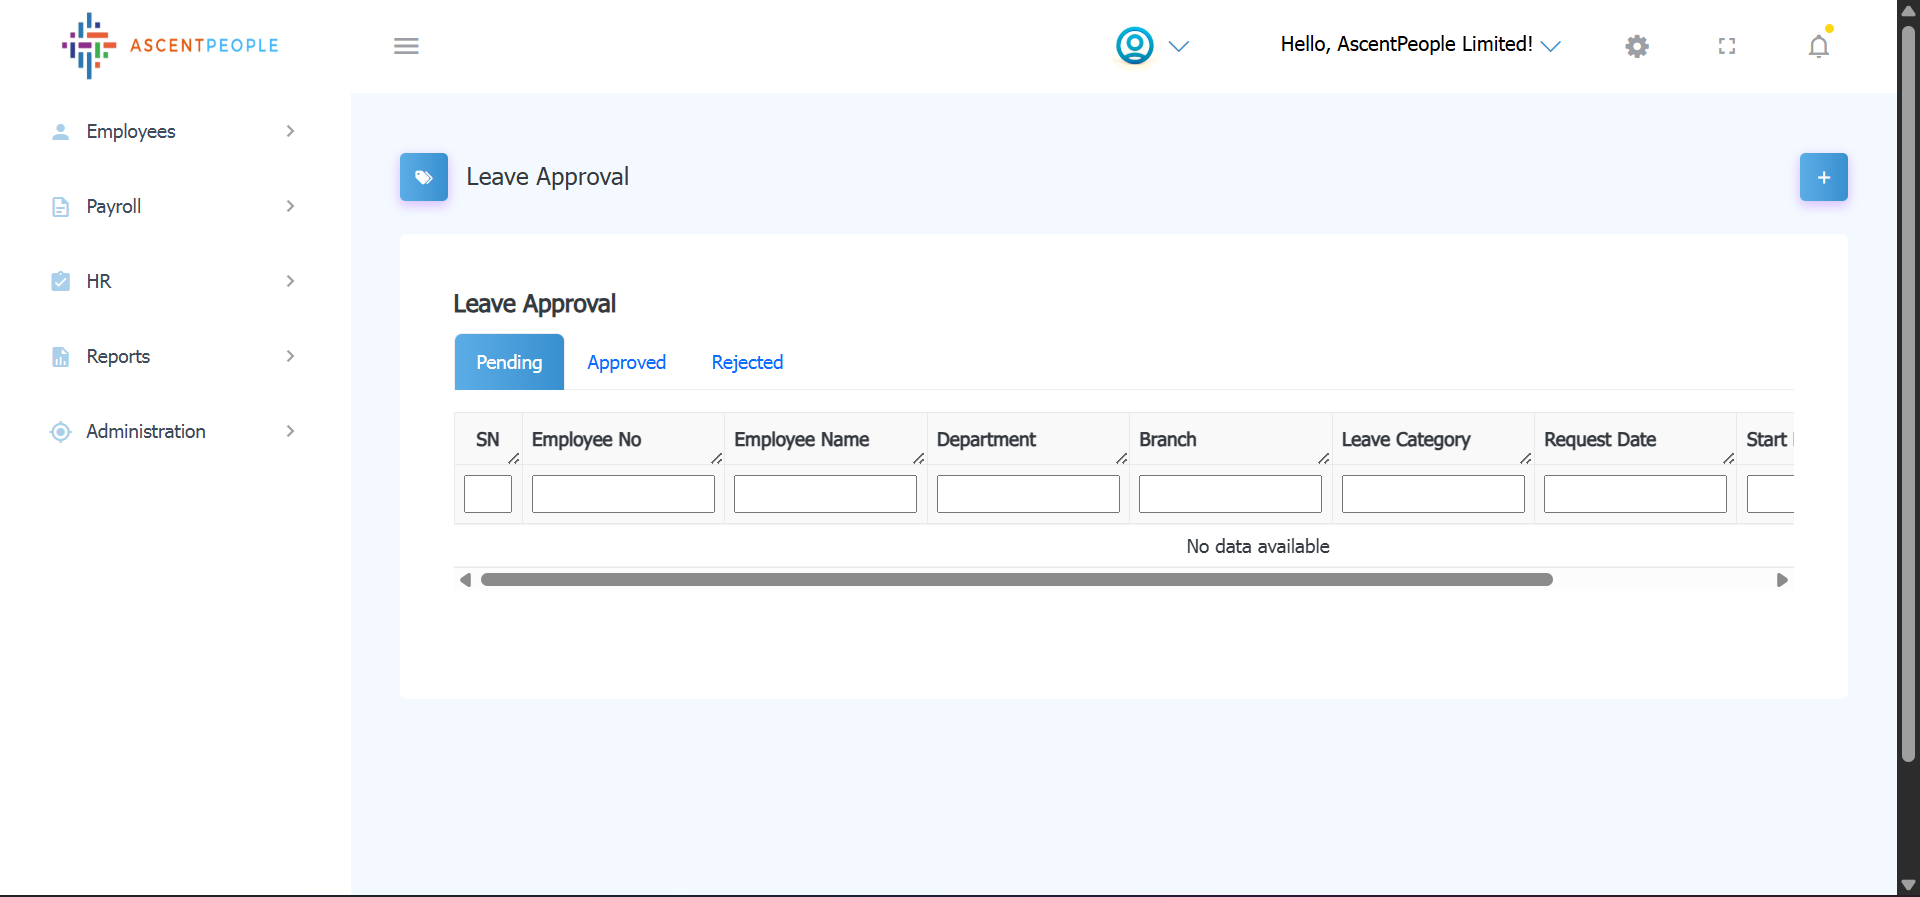Expand the Employees sidebar menu
Image resolution: width=1920 pixels, height=897 pixels.
click(x=131, y=132)
